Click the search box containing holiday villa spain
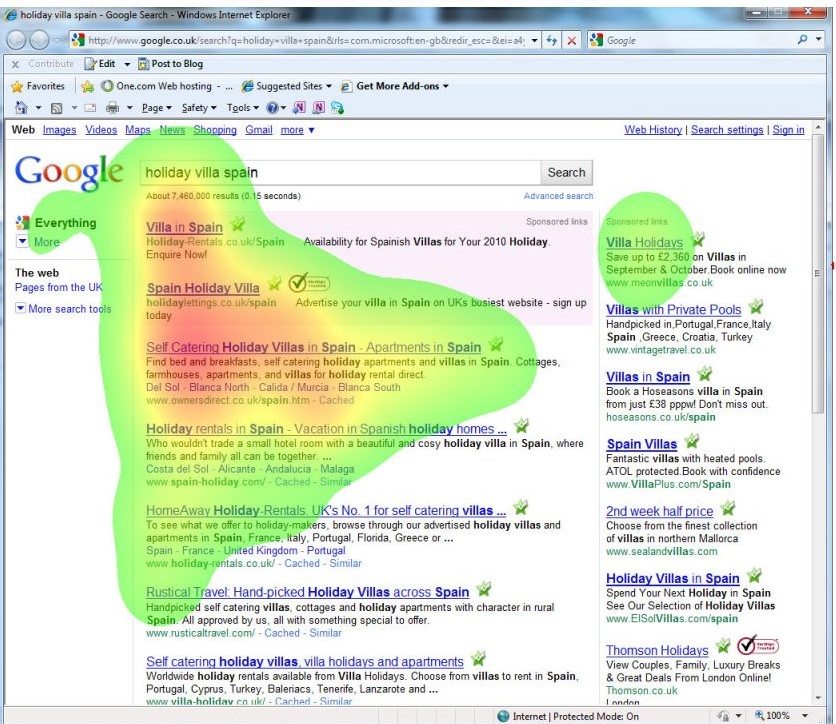 pos(338,172)
